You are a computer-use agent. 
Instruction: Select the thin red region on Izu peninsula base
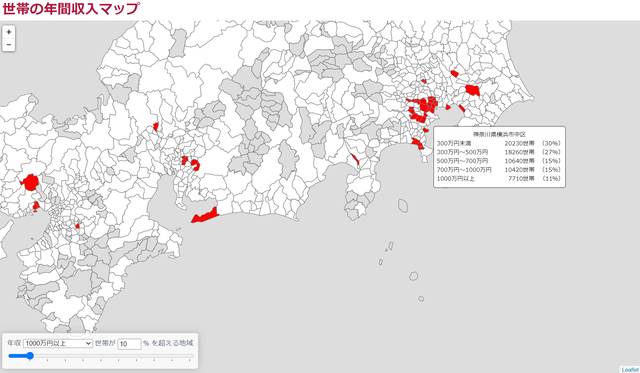click(x=354, y=159)
